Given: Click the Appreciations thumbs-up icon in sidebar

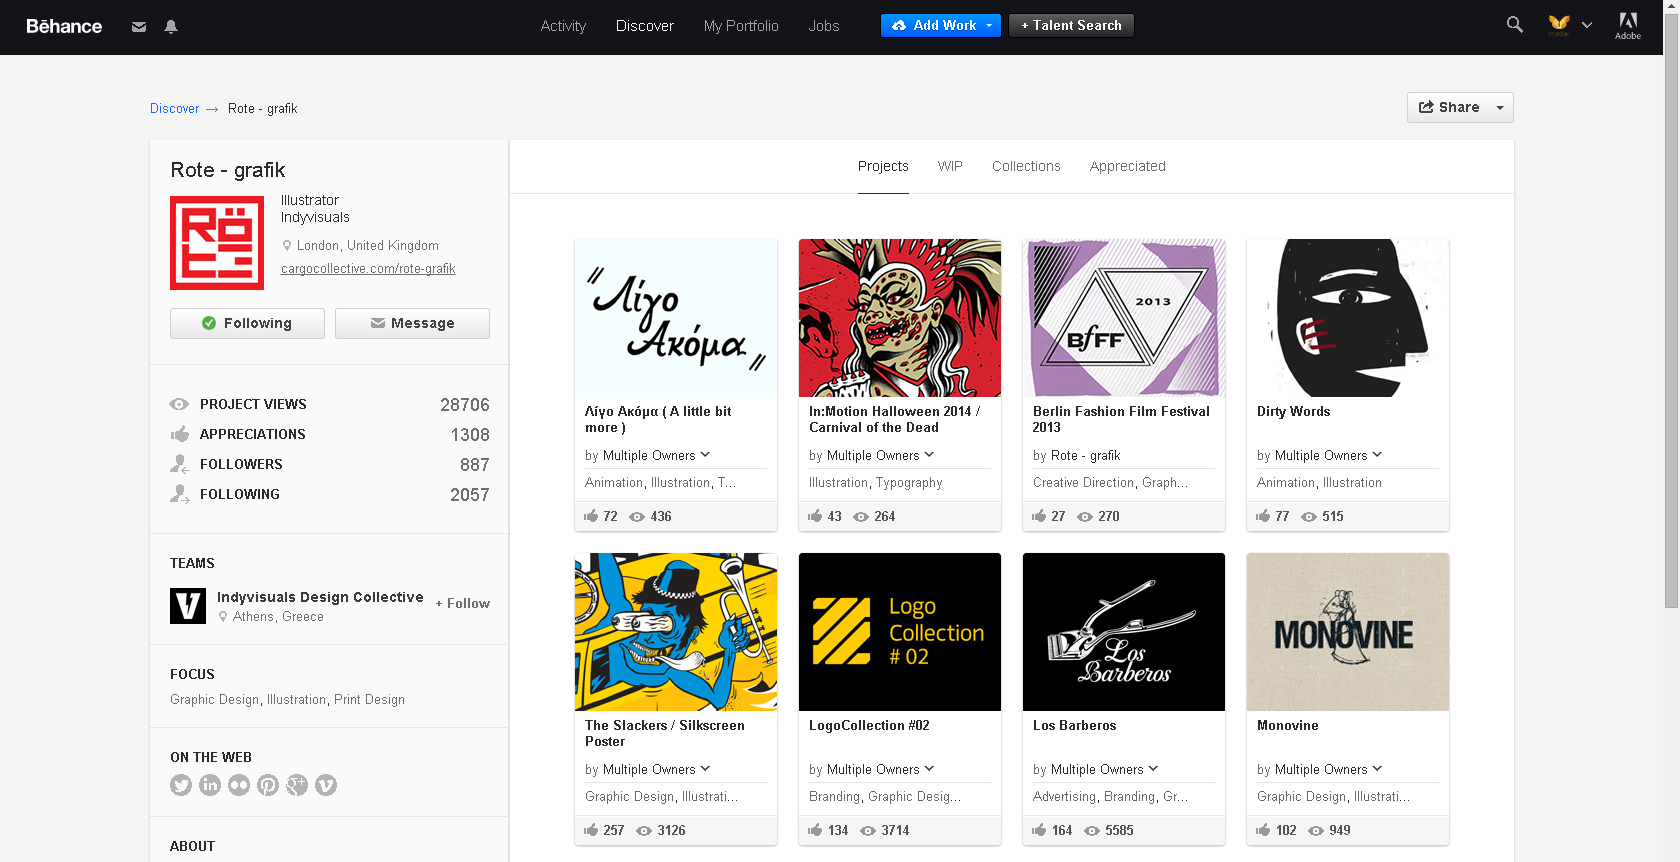Looking at the screenshot, I should coord(180,434).
